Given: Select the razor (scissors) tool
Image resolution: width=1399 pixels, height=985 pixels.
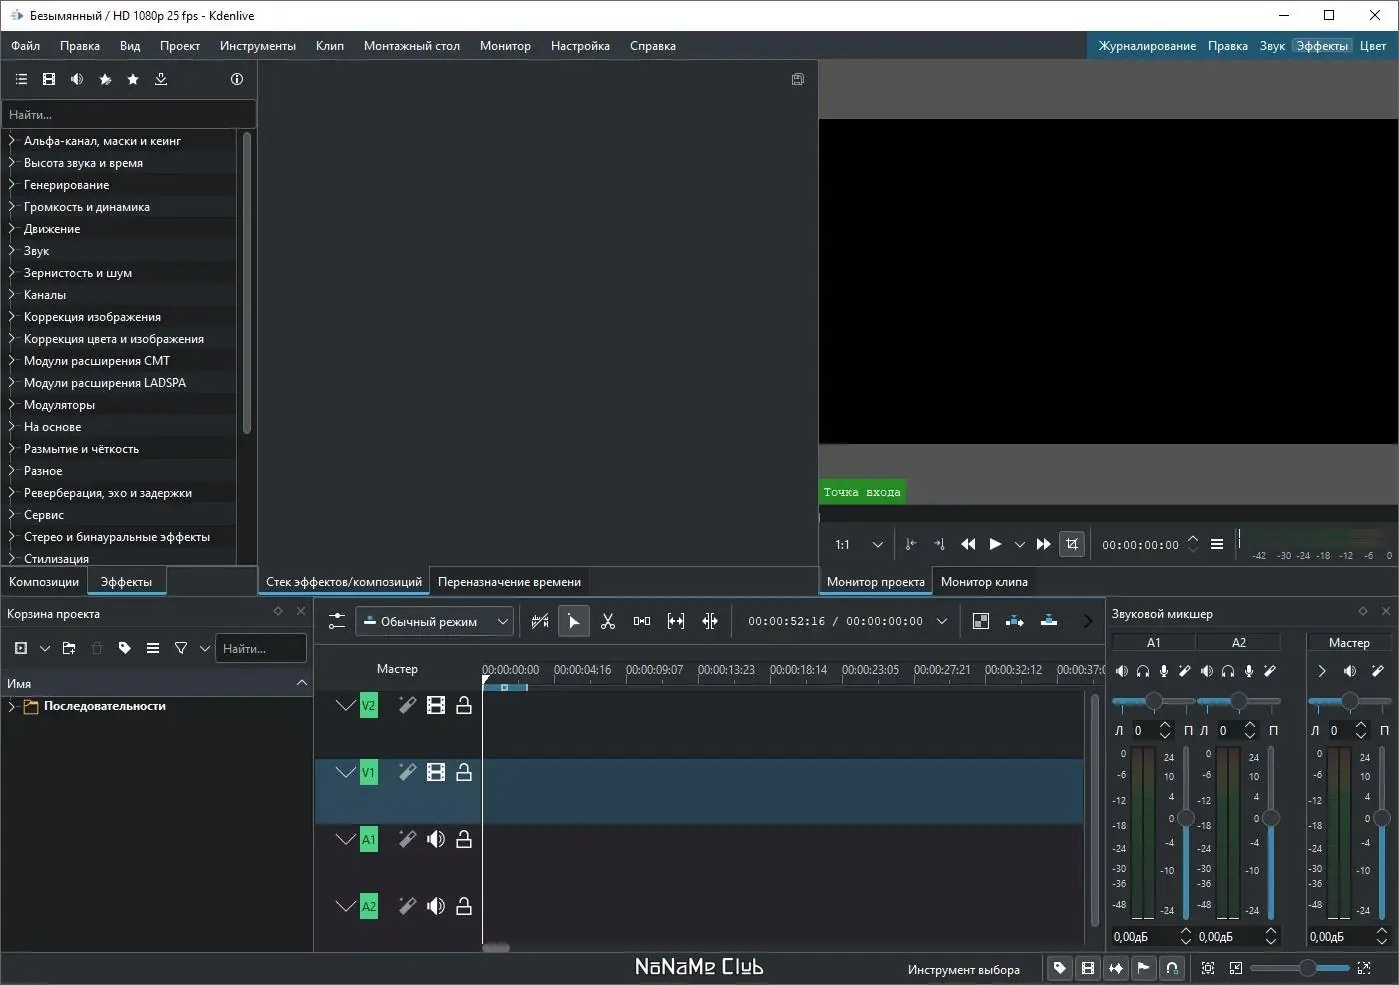Looking at the screenshot, I should [x=608, y=621].
